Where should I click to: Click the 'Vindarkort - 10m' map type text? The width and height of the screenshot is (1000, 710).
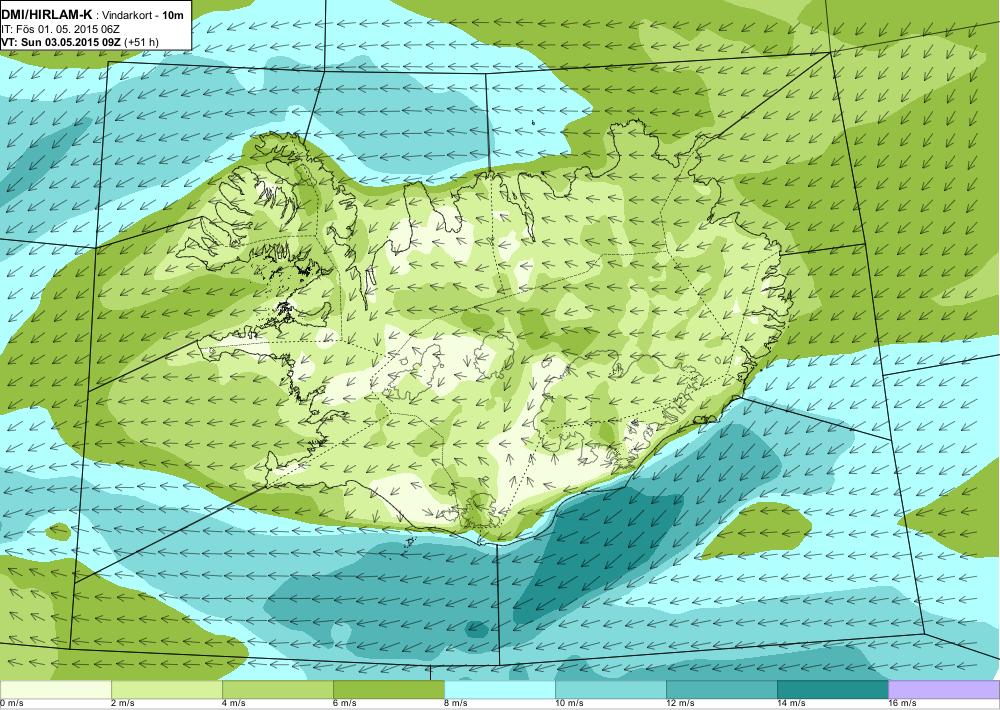point(141,17)
